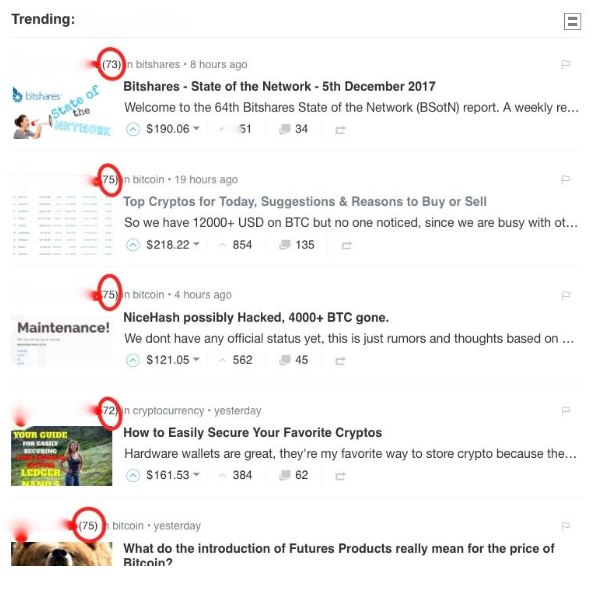Viewport: 598px width, 591px height.
Task: Open NiceHash possibly Hacked post title
Action: (256, 317)
